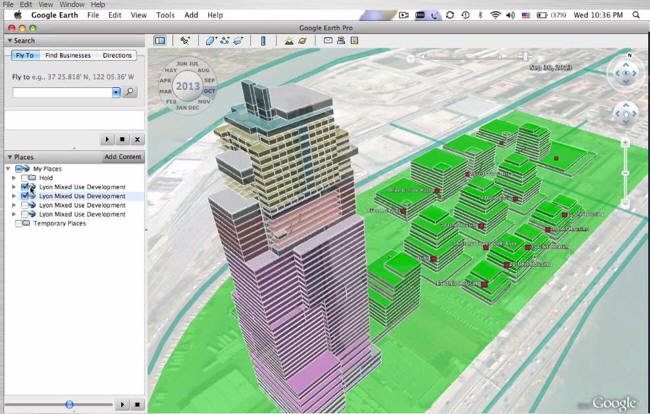Open the View menu in Google Earth menu bar

tap(138, 15)
